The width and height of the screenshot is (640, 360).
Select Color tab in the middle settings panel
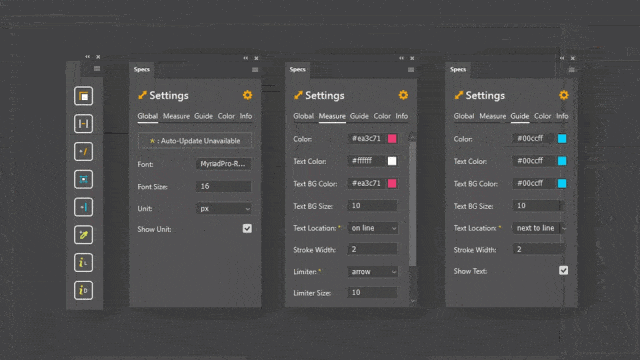tap(382, 116)
